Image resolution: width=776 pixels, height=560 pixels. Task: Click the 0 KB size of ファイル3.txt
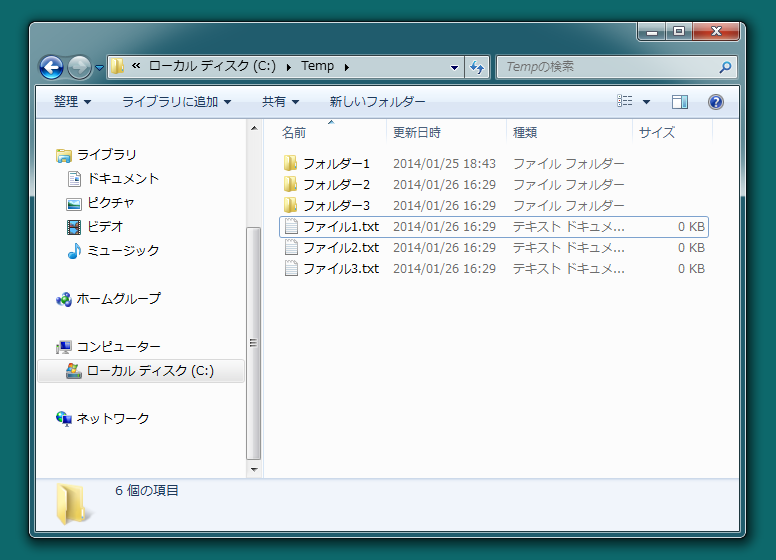[x=691, y=269]
